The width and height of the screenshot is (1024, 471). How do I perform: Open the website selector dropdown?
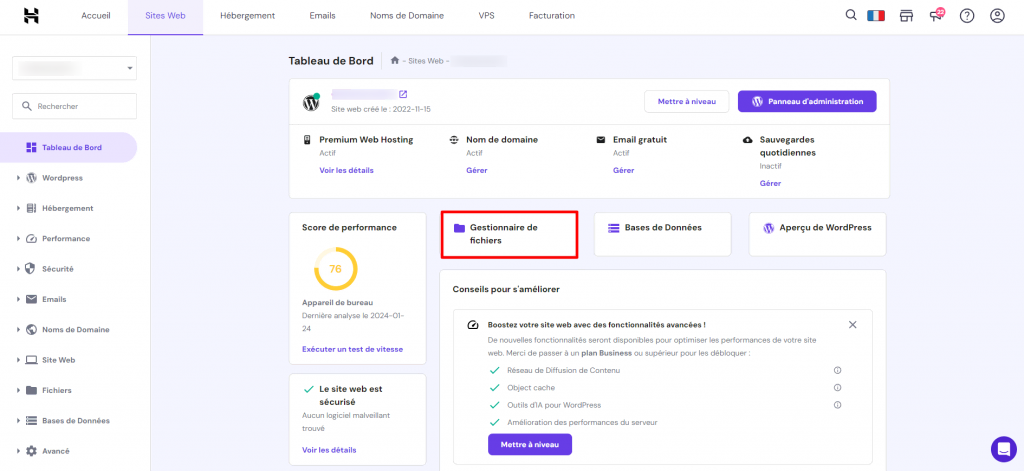pyautogui.click(x=74, y=68)
